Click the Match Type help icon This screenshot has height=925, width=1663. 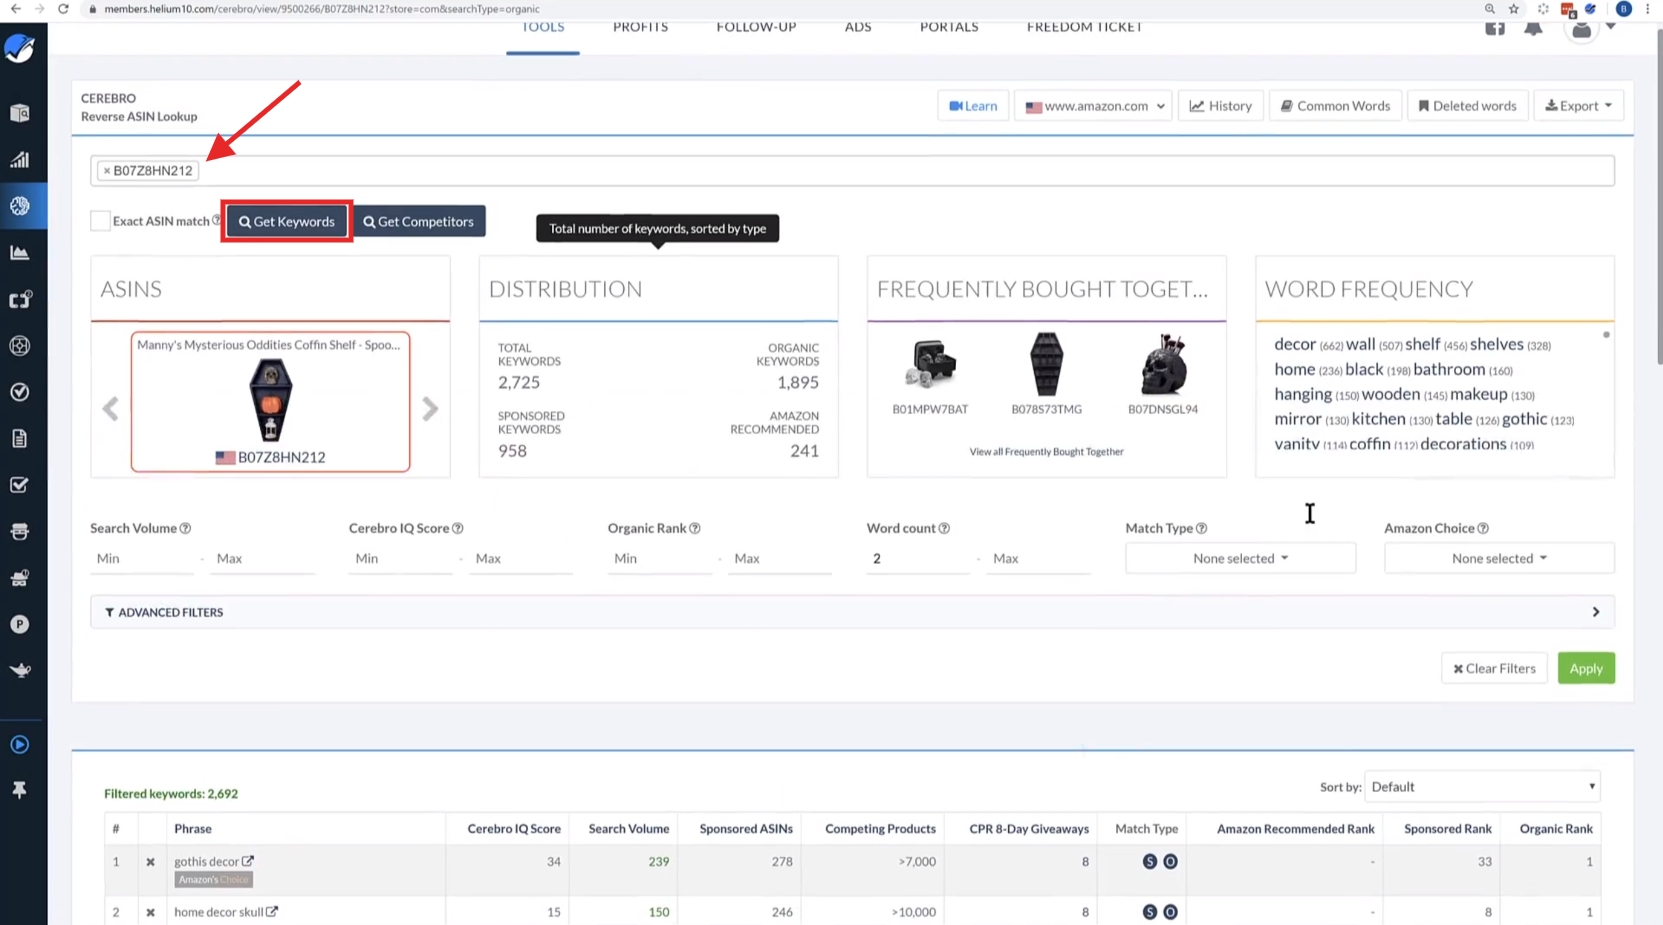1202,528
